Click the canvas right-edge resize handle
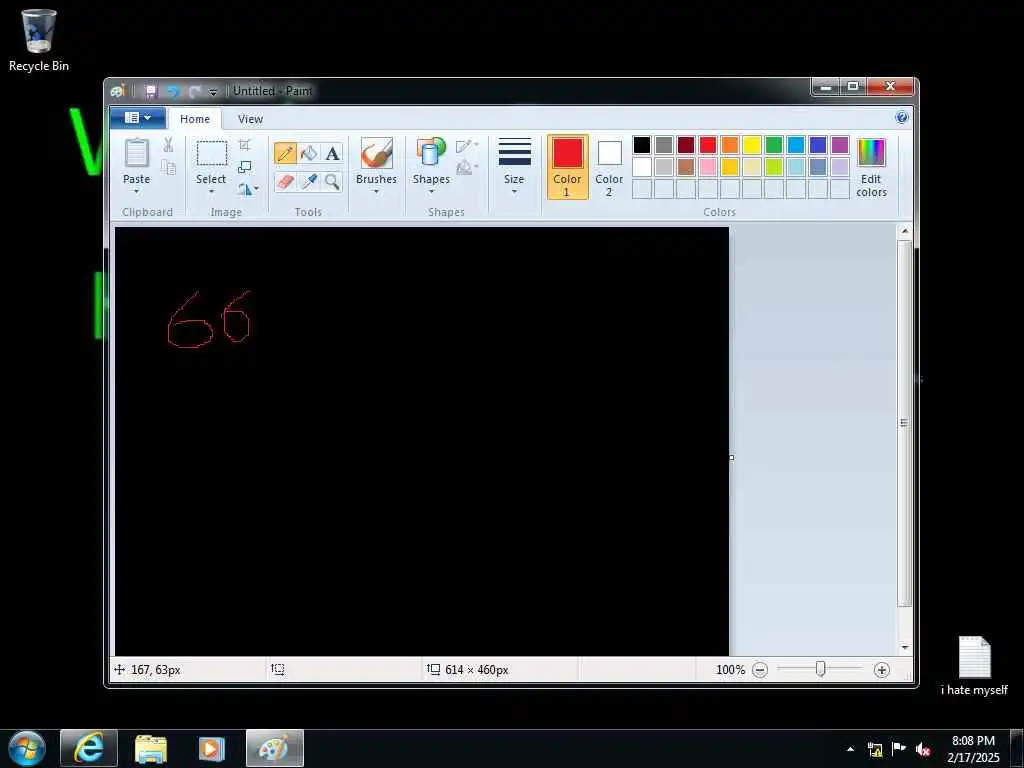1024x768 pixels. (x=731, y=457)
